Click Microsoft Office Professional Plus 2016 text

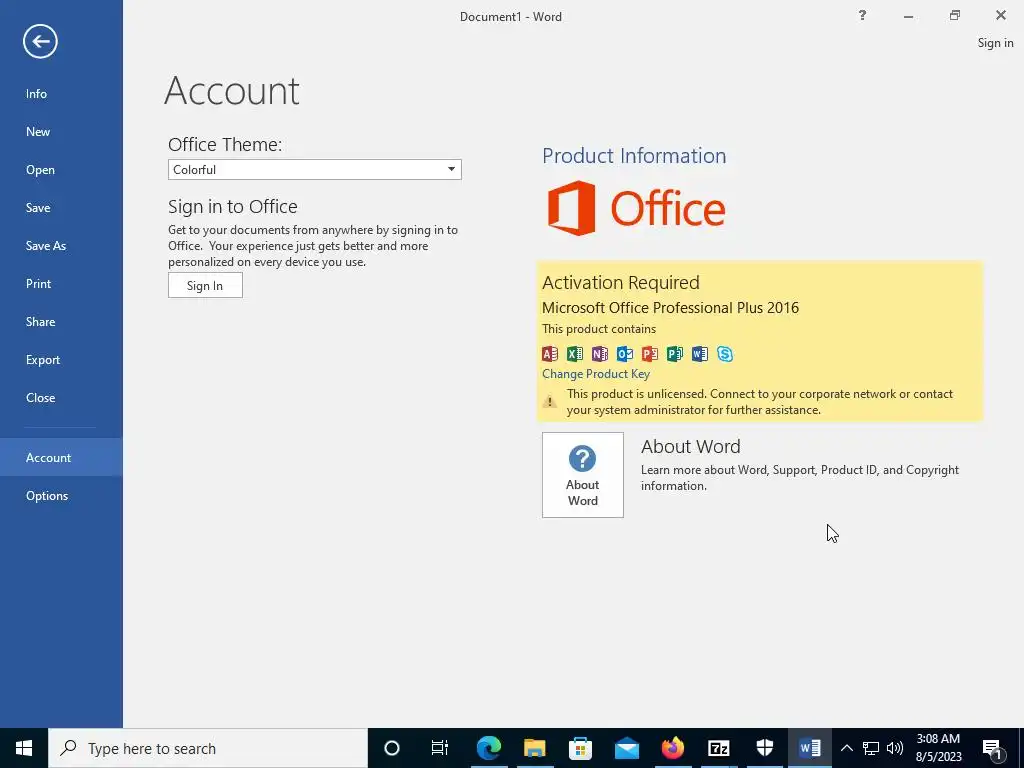670,308
